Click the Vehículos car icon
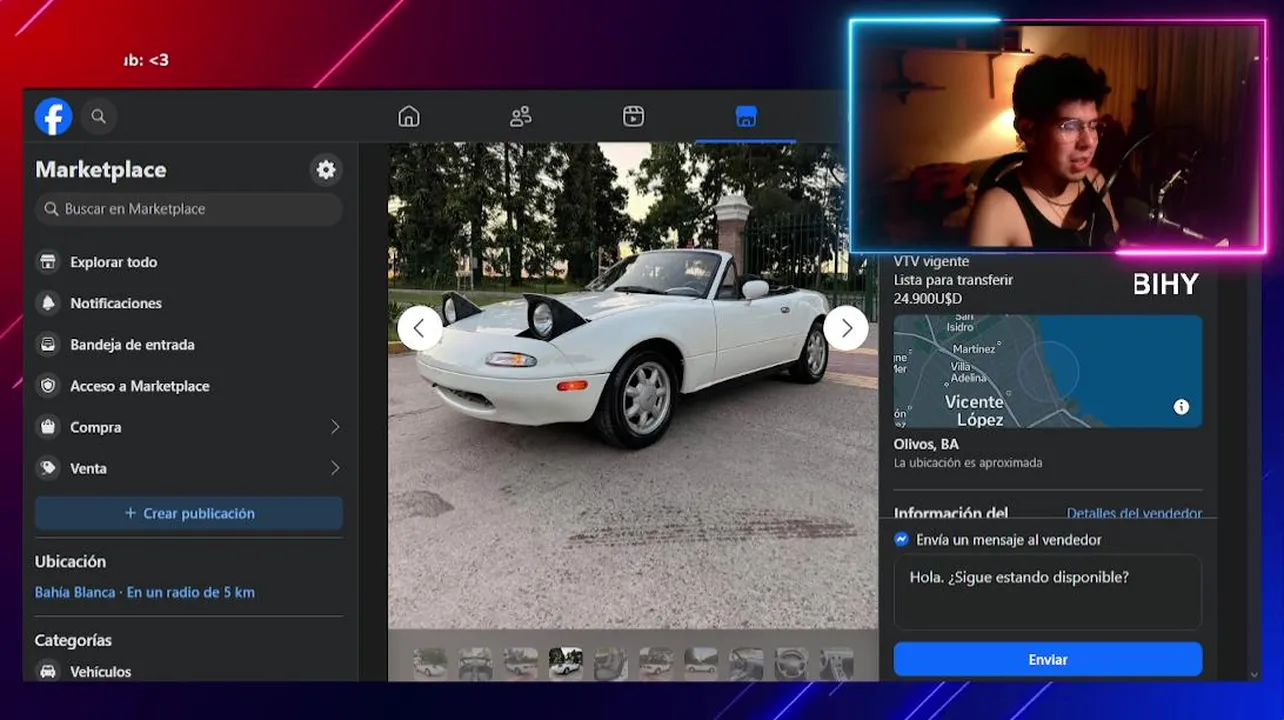Image resolution: width=1284 pixels, height=720 pixels. [47, 671]
